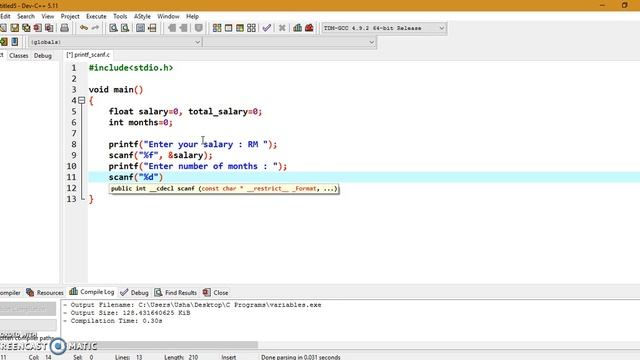Click the 'float salary=0, total_salary=0;' line
Viewport: 640px width, 360px height.
coord(185,111)
